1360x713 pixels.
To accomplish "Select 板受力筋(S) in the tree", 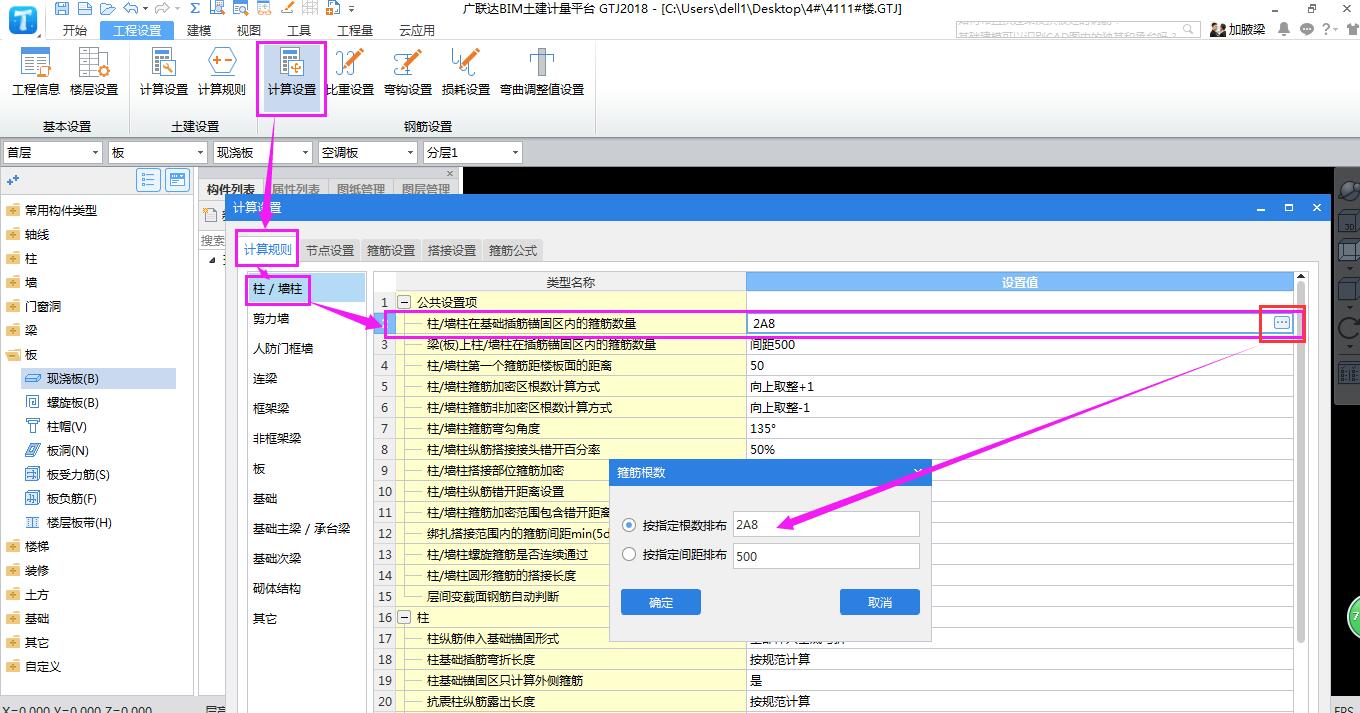I will tap(78, 475).
